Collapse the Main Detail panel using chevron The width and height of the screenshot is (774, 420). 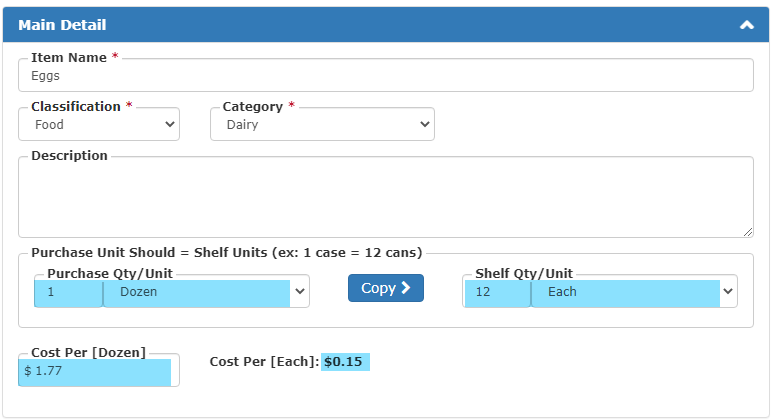(x=746, y=25)
